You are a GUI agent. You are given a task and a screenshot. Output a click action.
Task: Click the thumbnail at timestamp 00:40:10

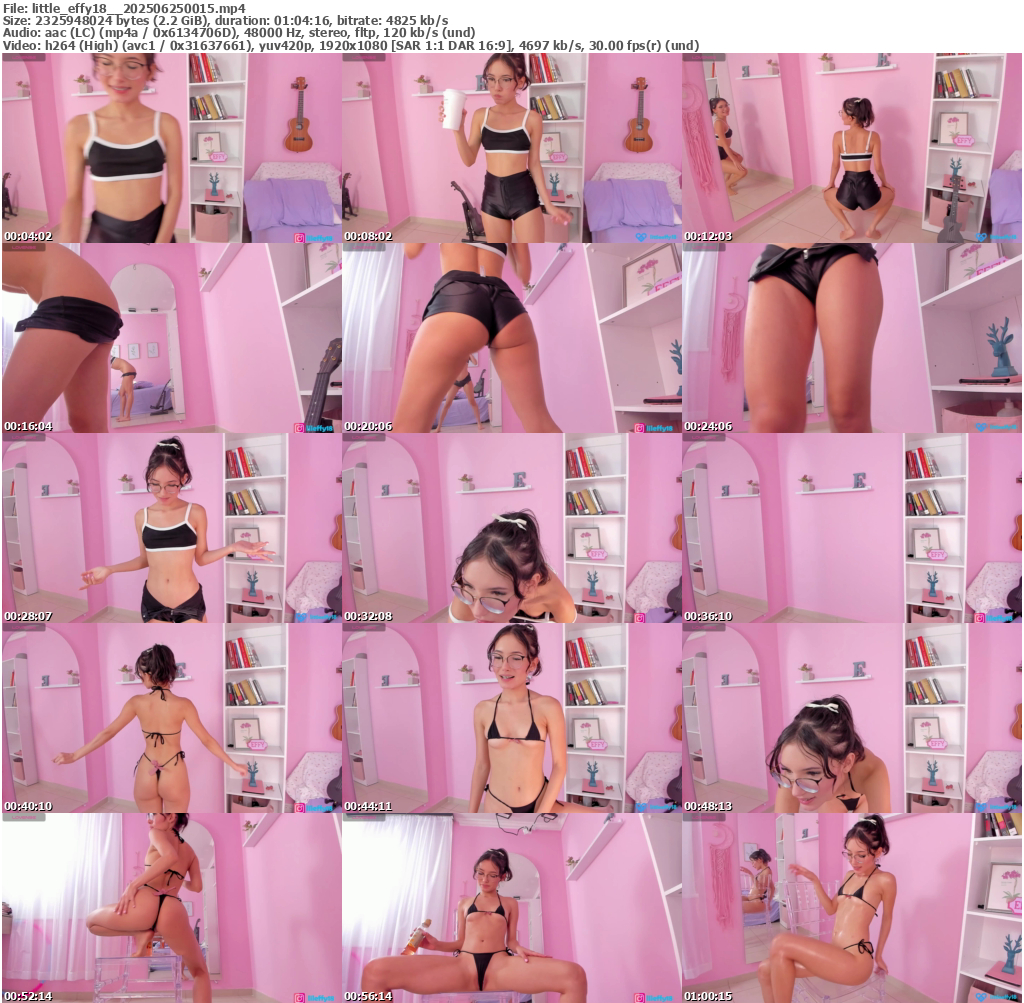(x=171, y=718)
